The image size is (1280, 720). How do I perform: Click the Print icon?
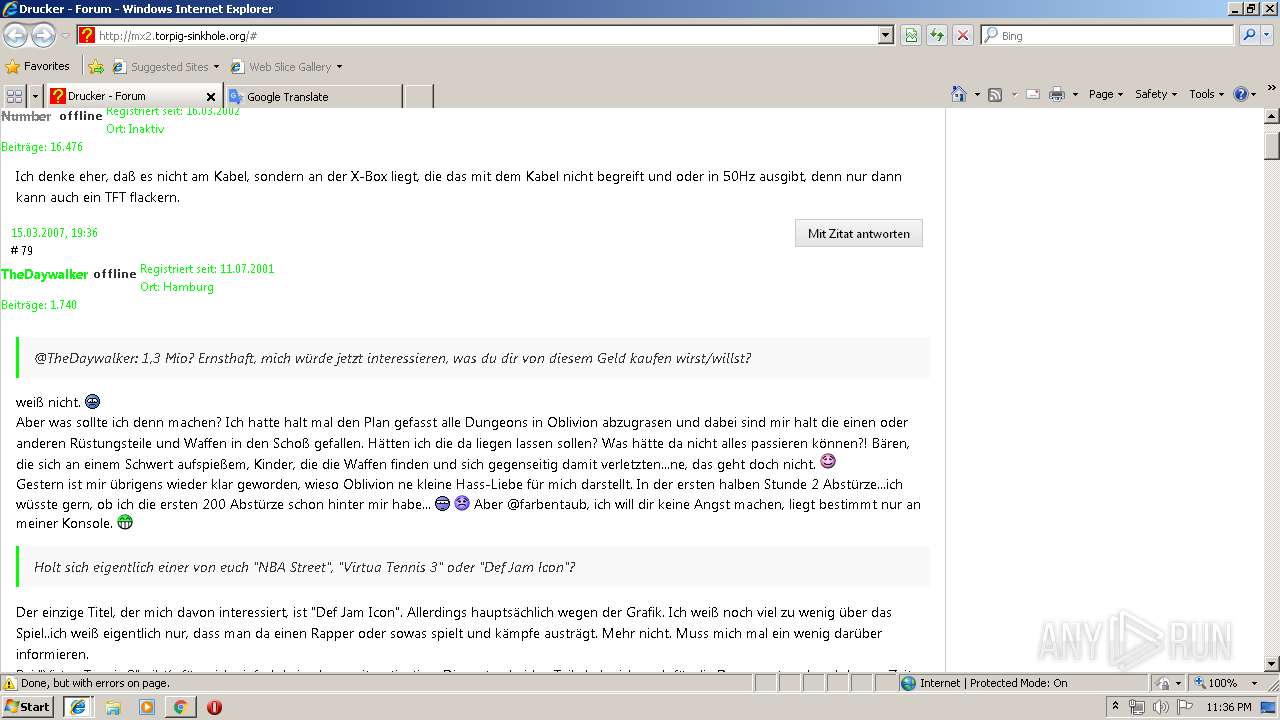click(1057, 94)
